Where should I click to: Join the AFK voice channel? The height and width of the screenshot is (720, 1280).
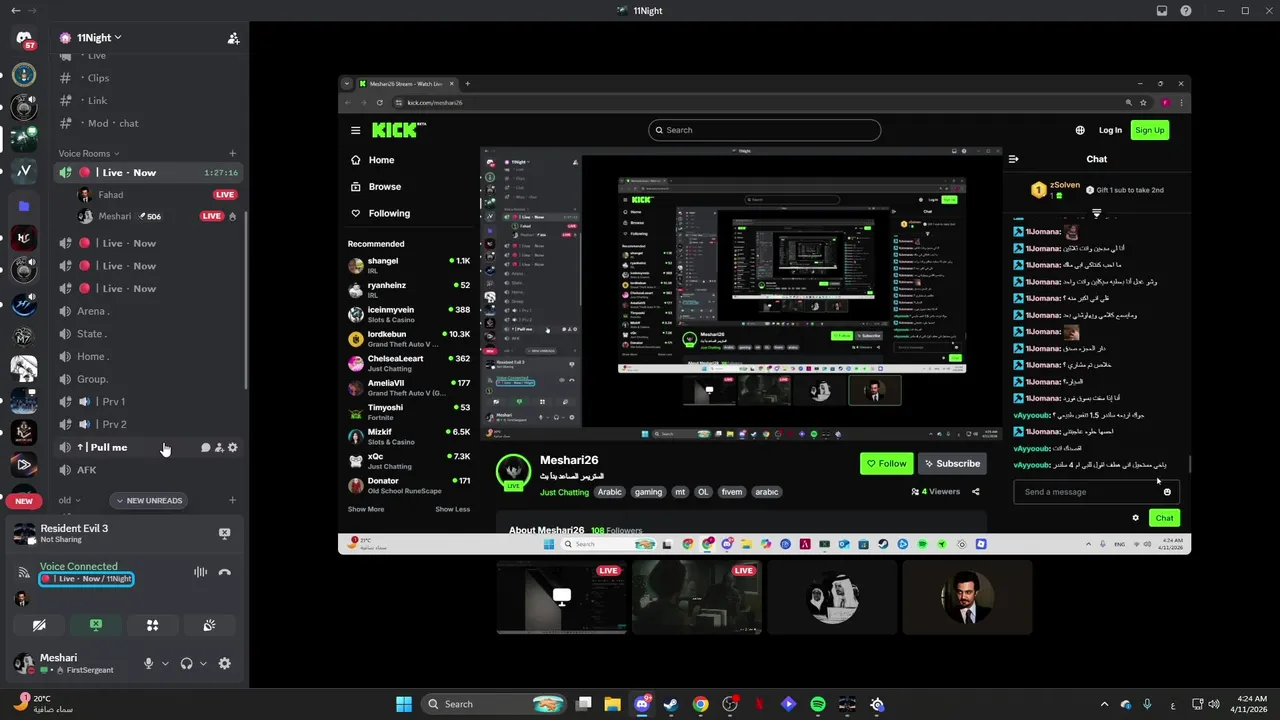(x=87, y=470)
